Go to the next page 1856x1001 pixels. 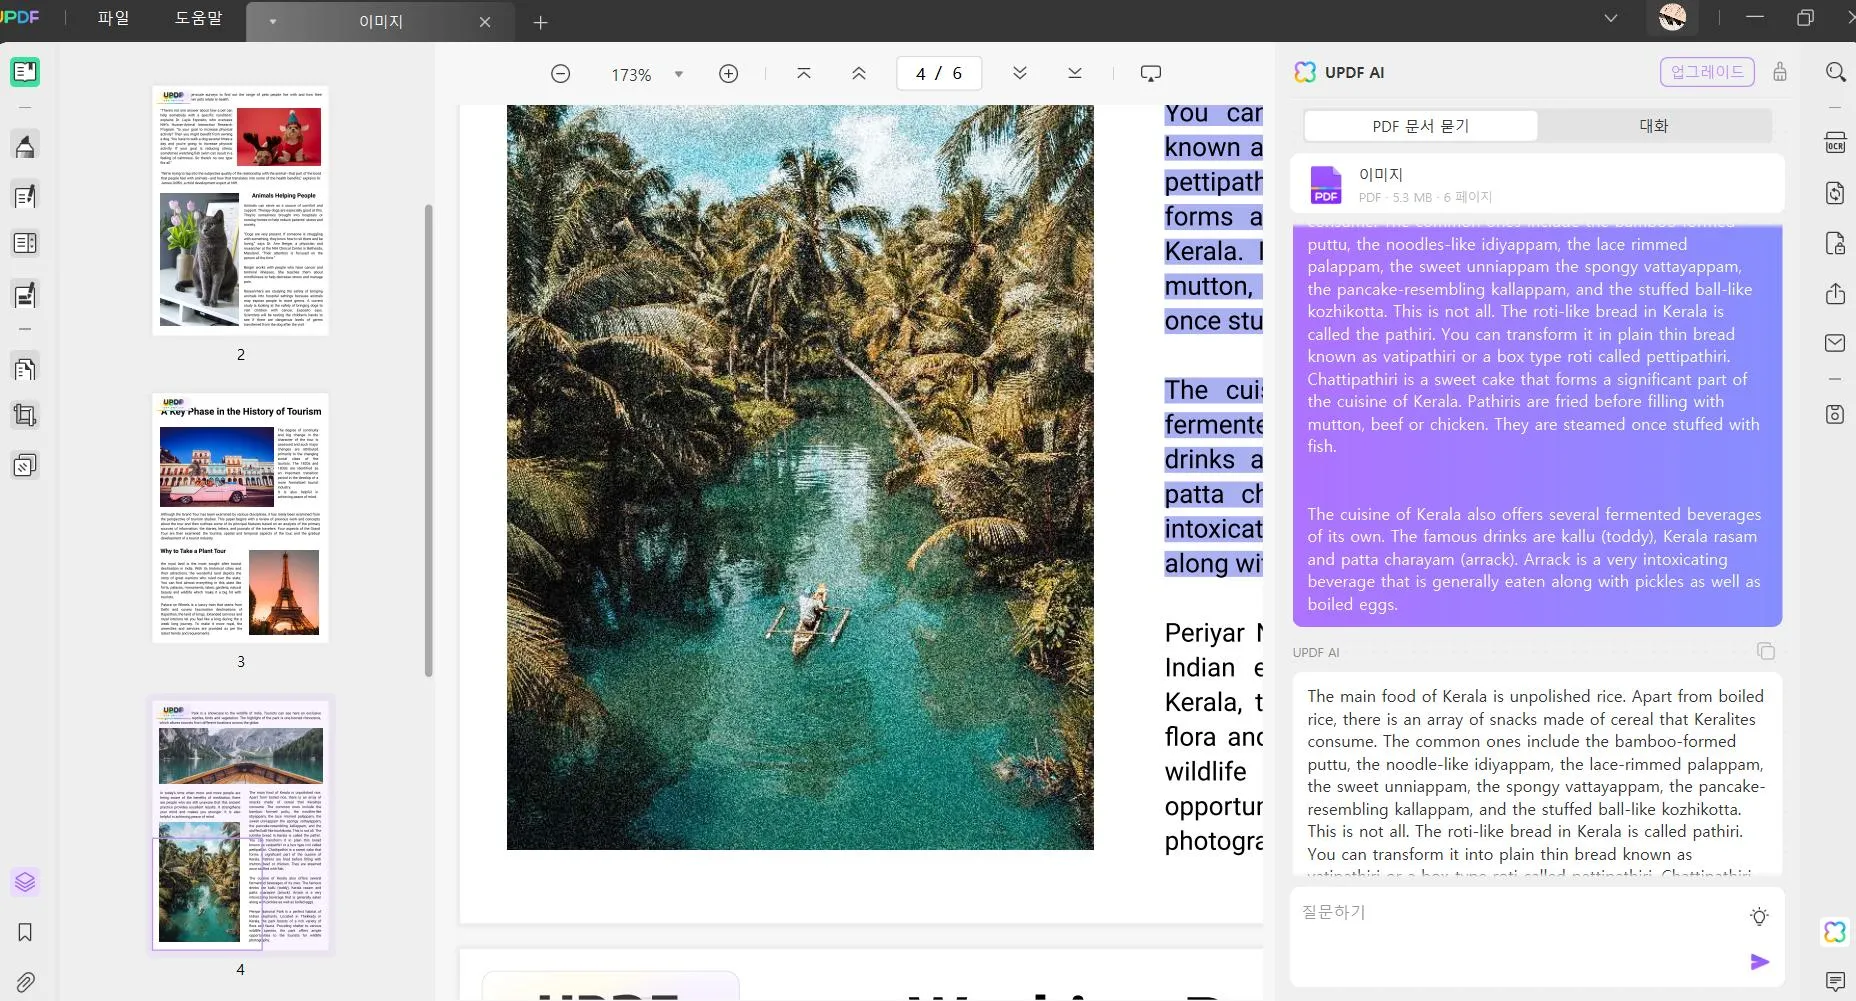(x=1020, y=73)
